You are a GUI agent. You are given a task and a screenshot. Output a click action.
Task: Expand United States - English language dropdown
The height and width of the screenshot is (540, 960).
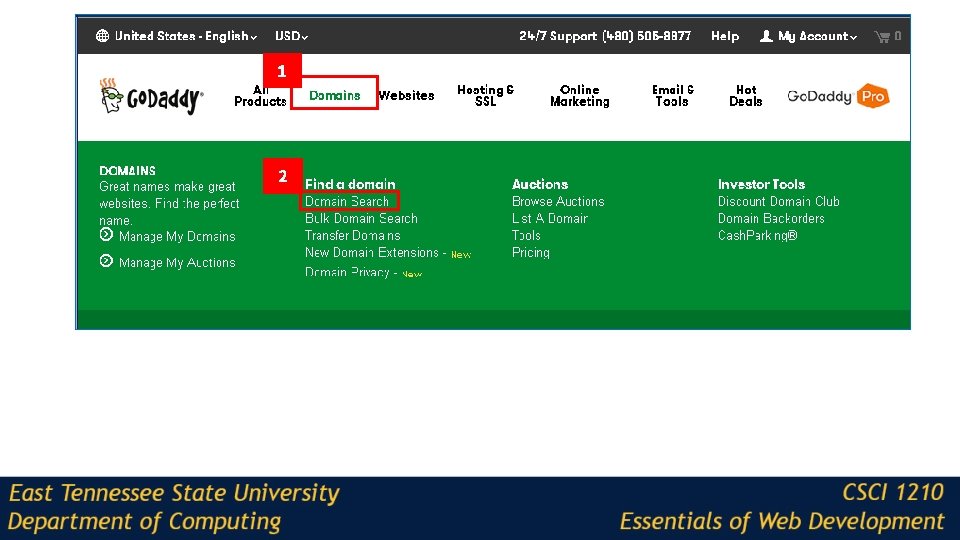(x=186, y=36)
